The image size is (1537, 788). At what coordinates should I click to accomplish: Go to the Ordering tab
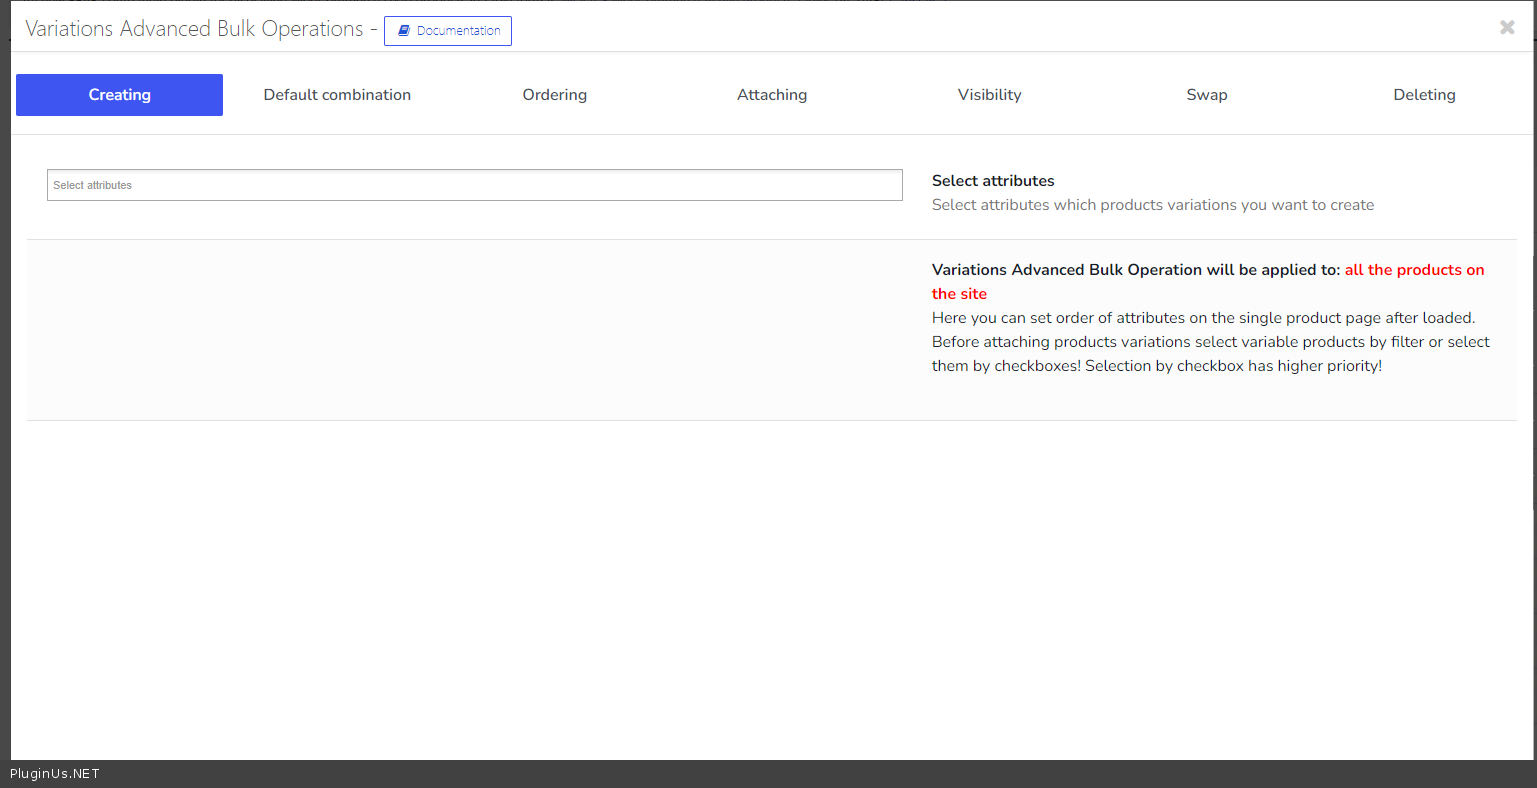point(554,95)
